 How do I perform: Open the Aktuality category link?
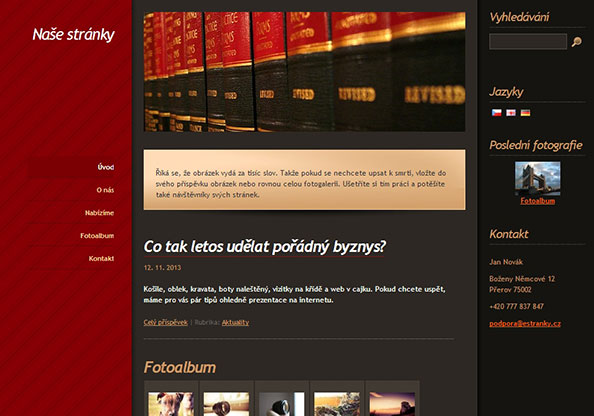coord(235,322)
